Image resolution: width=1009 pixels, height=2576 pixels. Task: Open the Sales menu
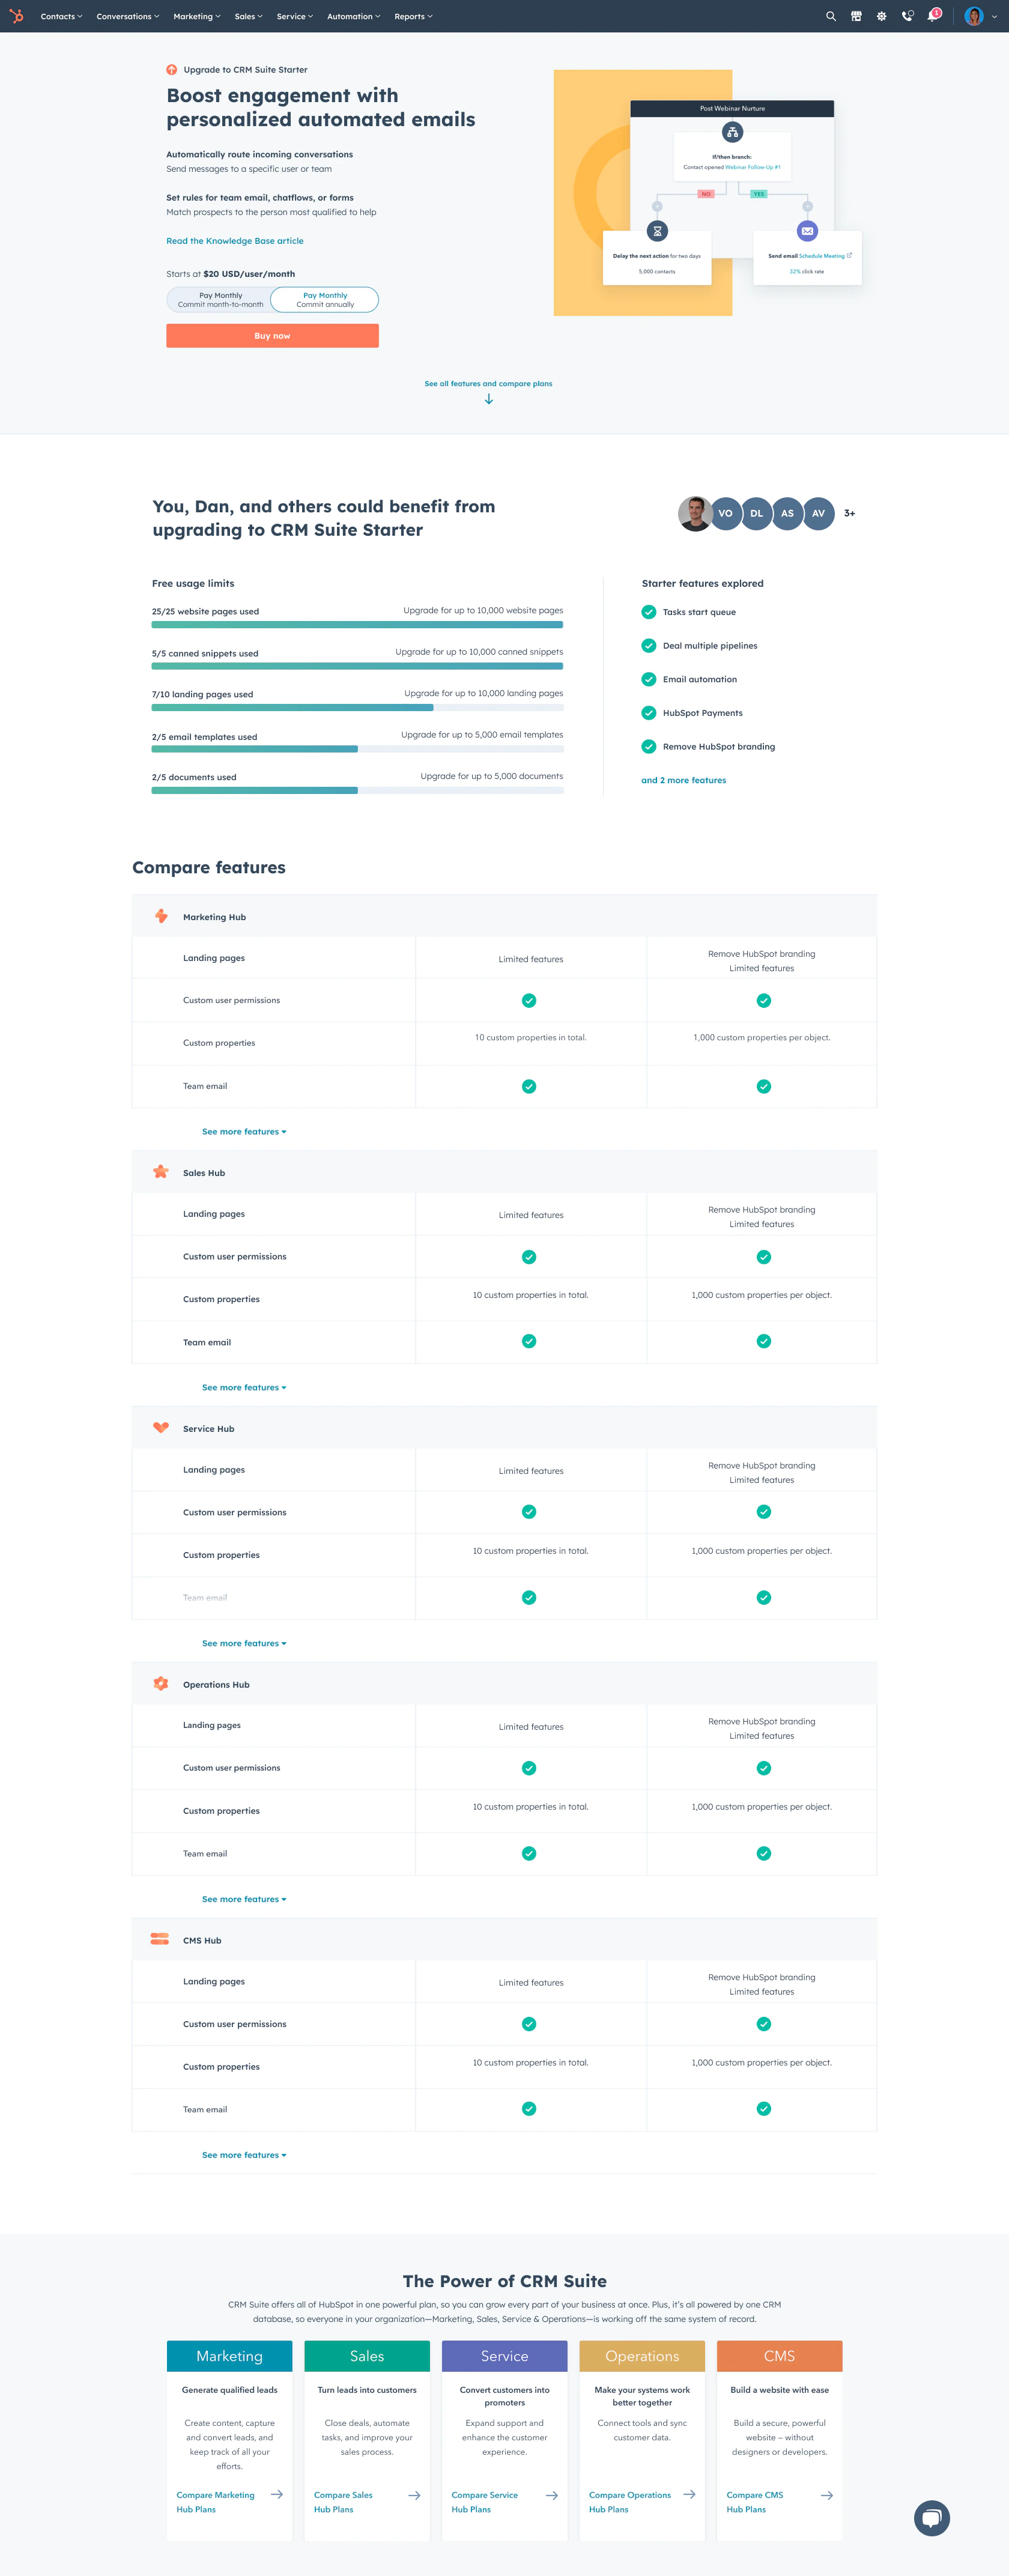(249, 16)
